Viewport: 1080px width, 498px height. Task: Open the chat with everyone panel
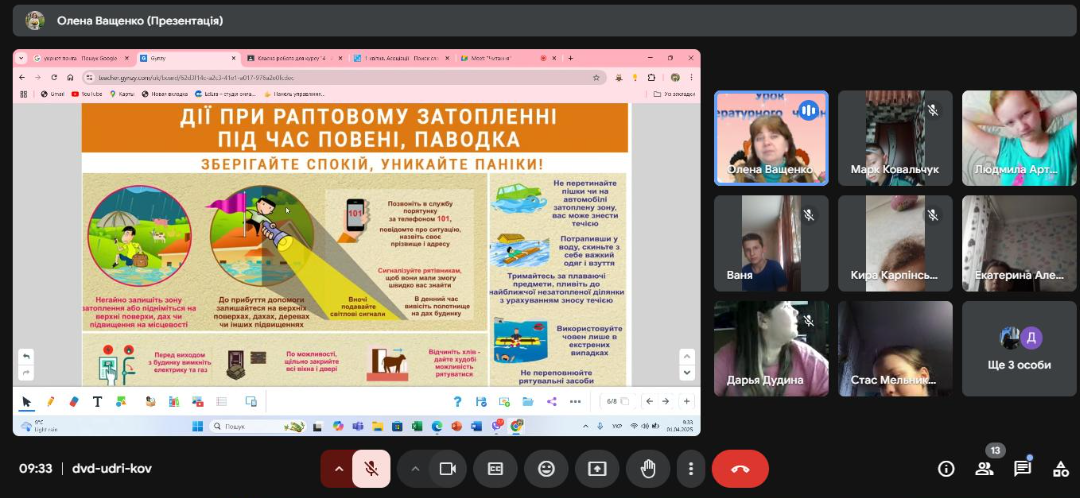pos(1022,469)
